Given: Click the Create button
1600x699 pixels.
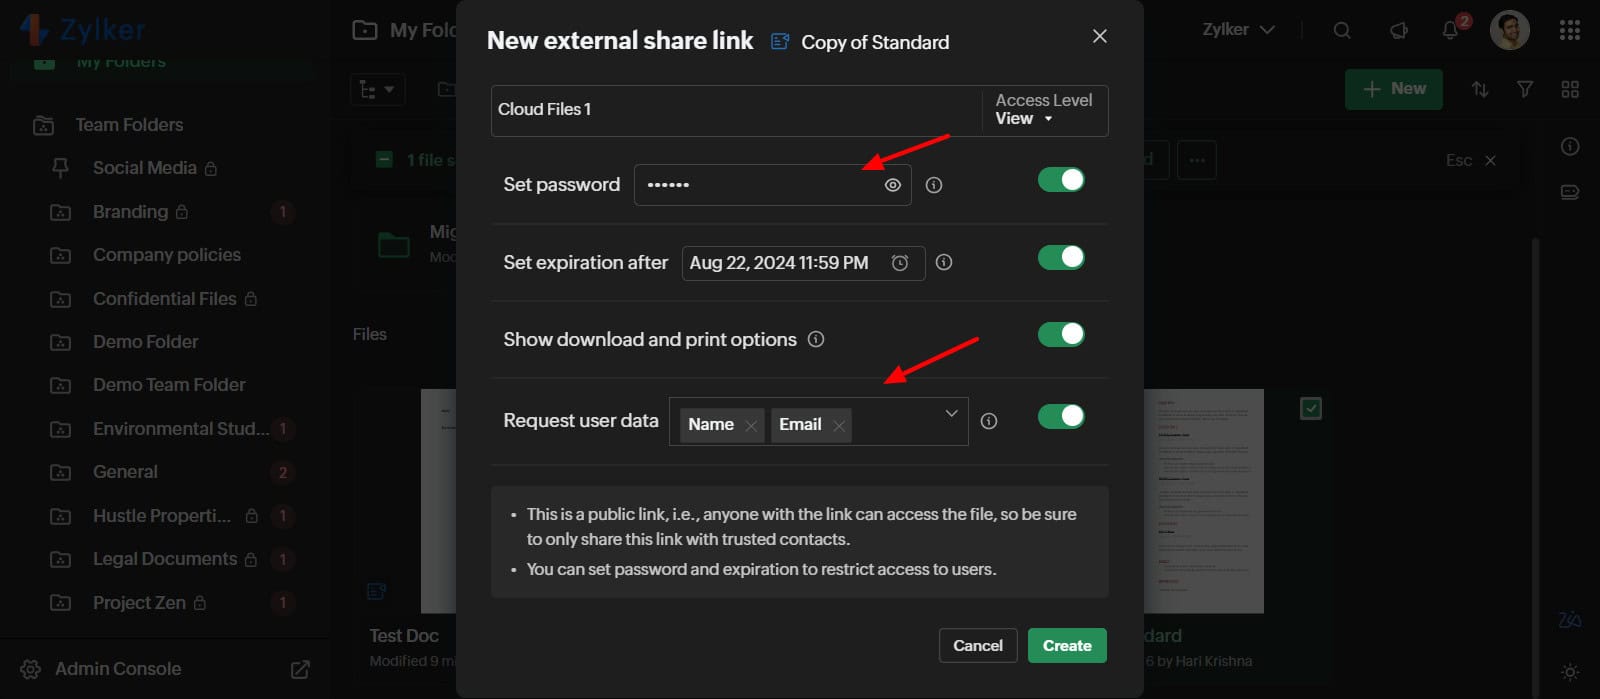Looking at the screenshot, I should pos(1067,646).
